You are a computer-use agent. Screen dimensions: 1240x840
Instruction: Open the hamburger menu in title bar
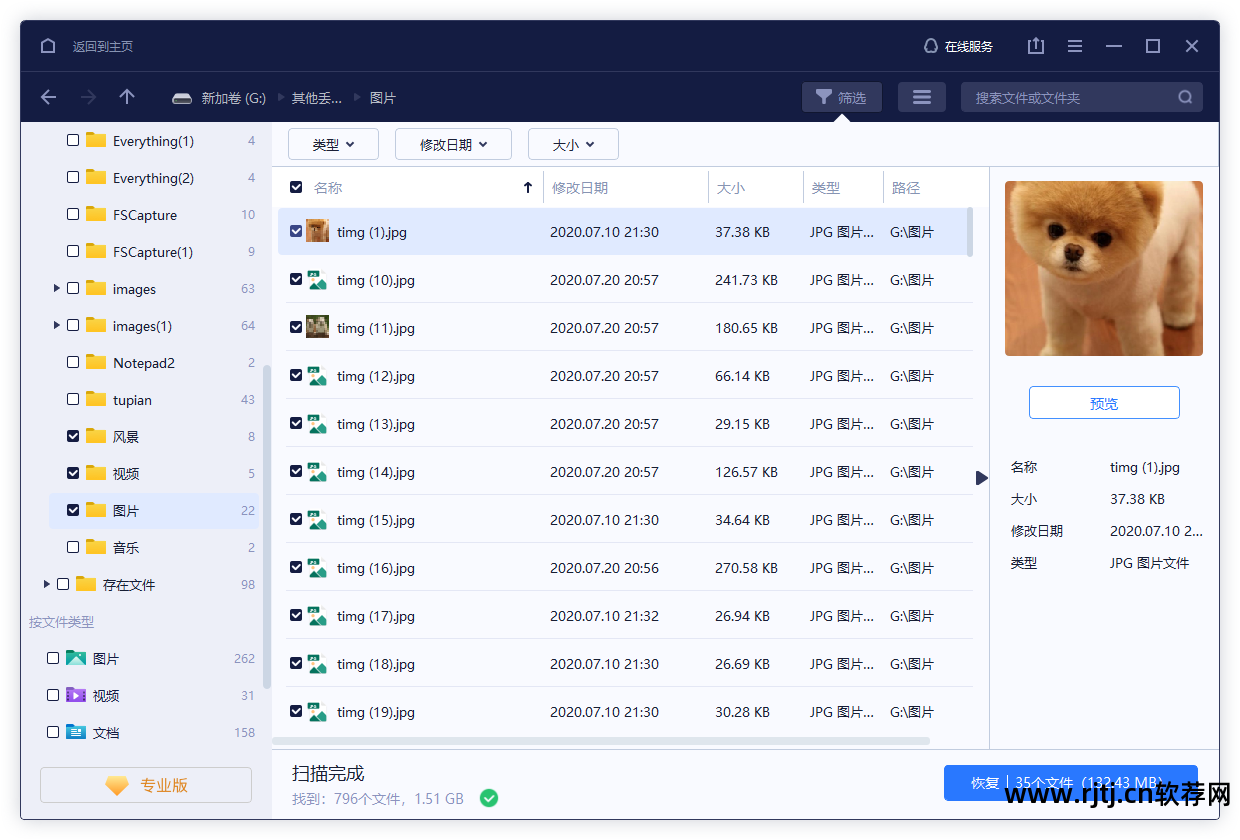[x=1075, y=46]
